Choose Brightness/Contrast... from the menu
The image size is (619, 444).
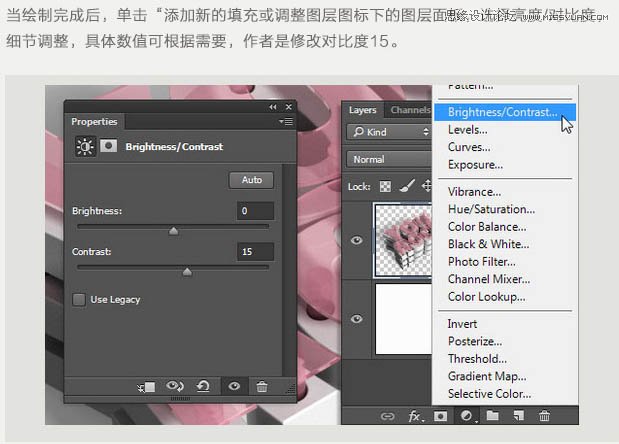tap(505, 112)
